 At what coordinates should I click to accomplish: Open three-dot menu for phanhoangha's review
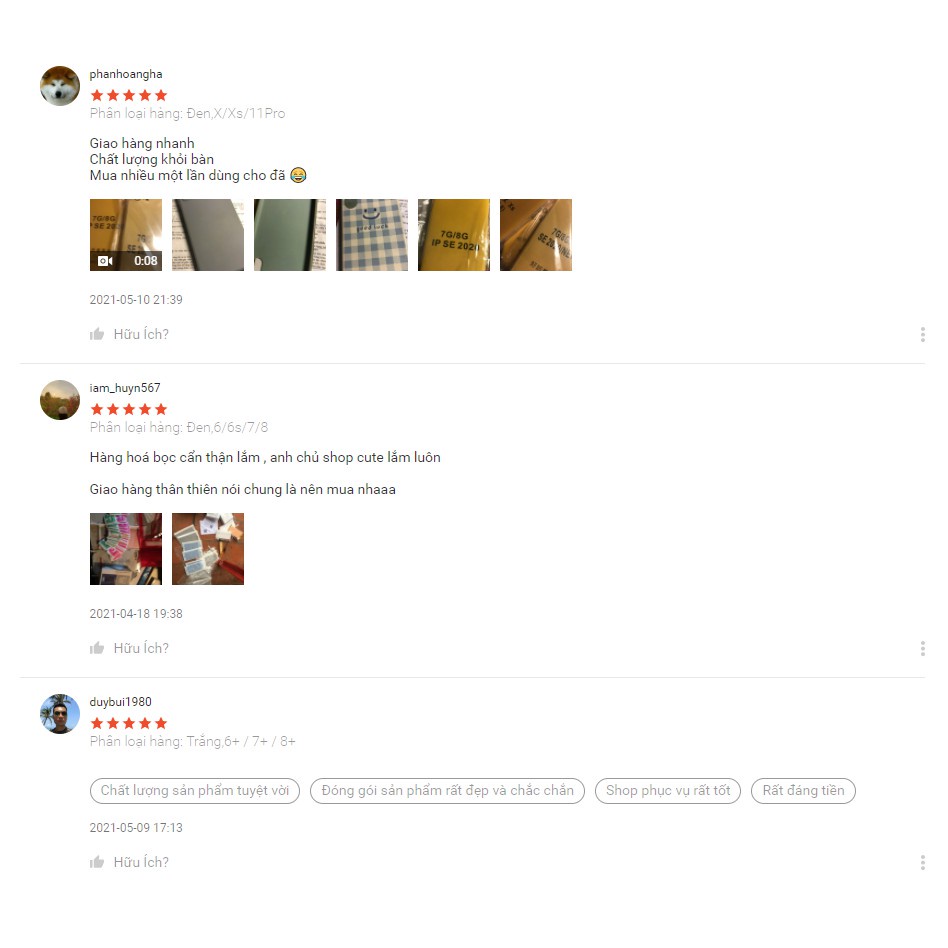pos(923,334)
